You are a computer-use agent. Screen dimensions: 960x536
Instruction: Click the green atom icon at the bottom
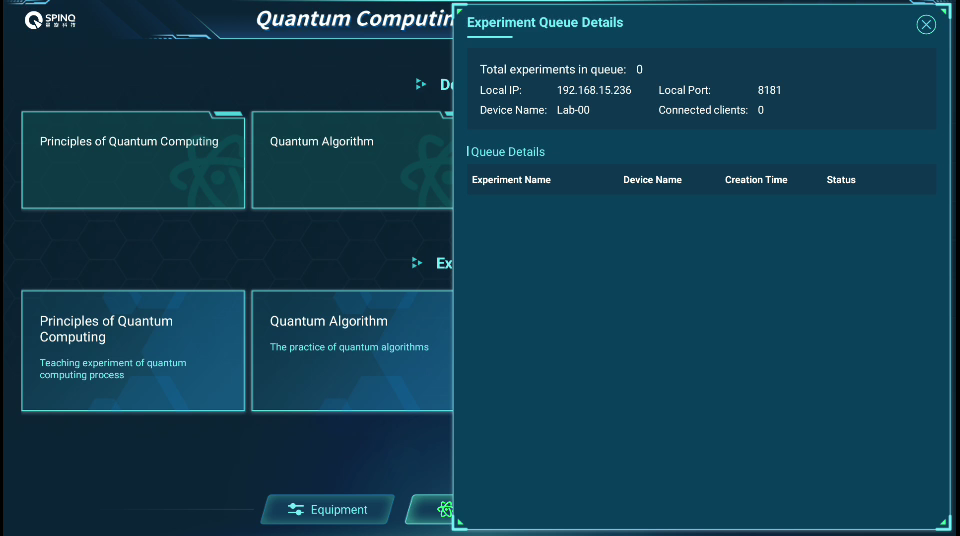coord(444,510)
